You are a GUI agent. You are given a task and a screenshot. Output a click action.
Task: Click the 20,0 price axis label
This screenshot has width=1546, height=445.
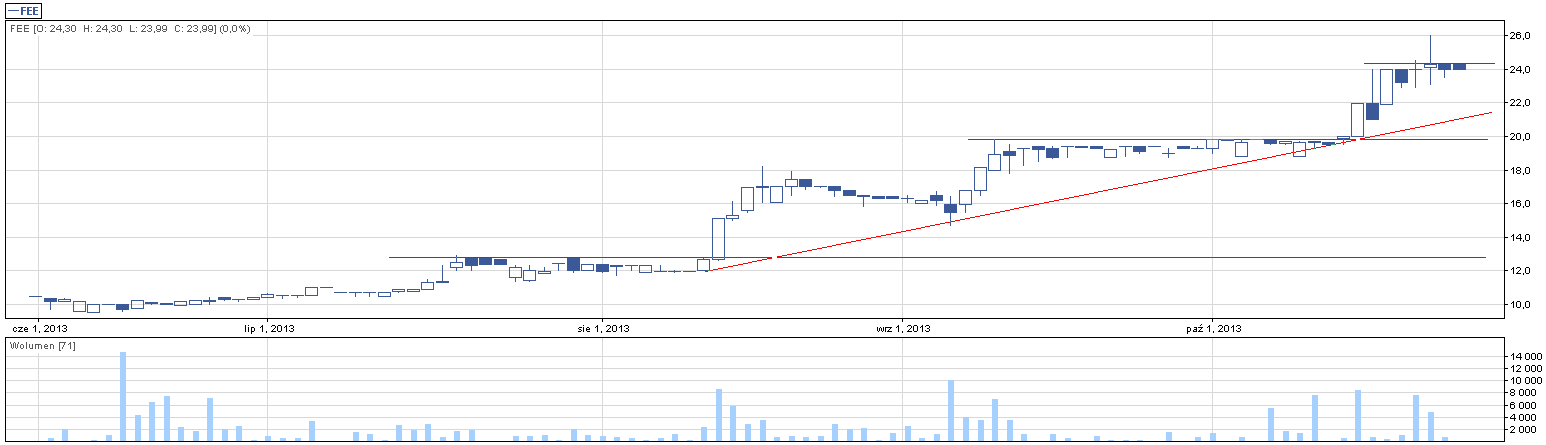click(x=1521, y=136)
